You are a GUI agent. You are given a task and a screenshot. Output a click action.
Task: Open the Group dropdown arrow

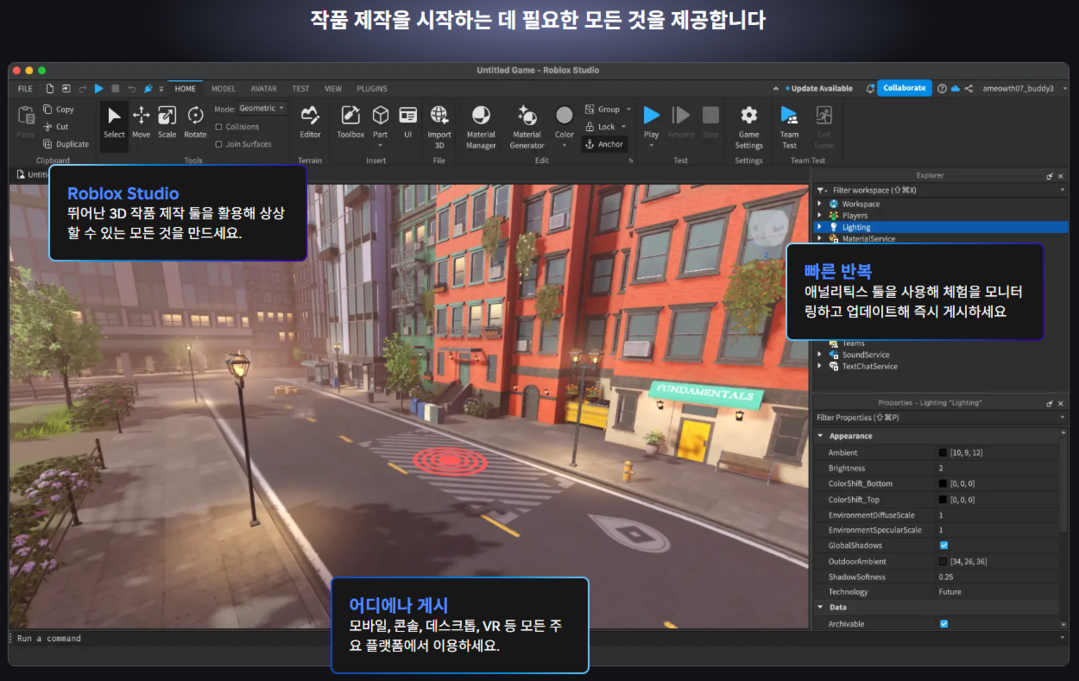coord(628,109)
